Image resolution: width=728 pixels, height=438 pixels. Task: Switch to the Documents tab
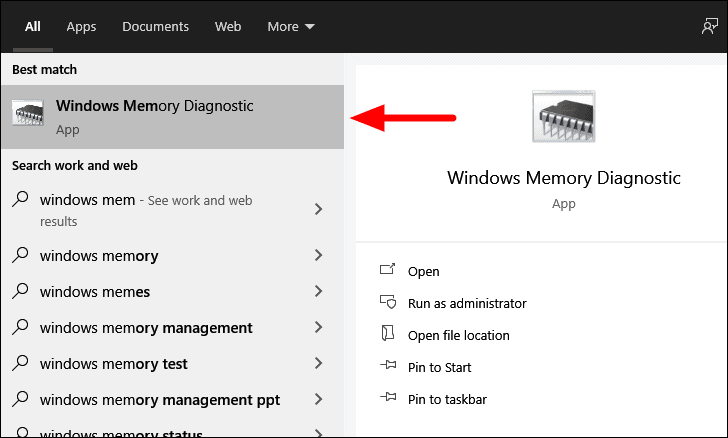pyautogui.click(x=156, y=26)
